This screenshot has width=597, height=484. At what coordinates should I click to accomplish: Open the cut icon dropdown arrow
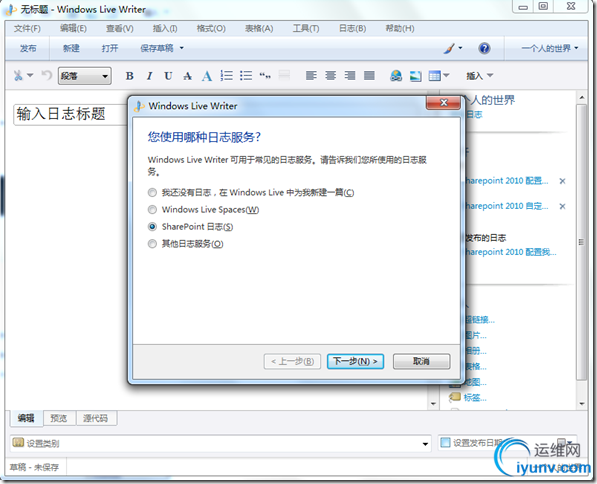click(30, 75)
